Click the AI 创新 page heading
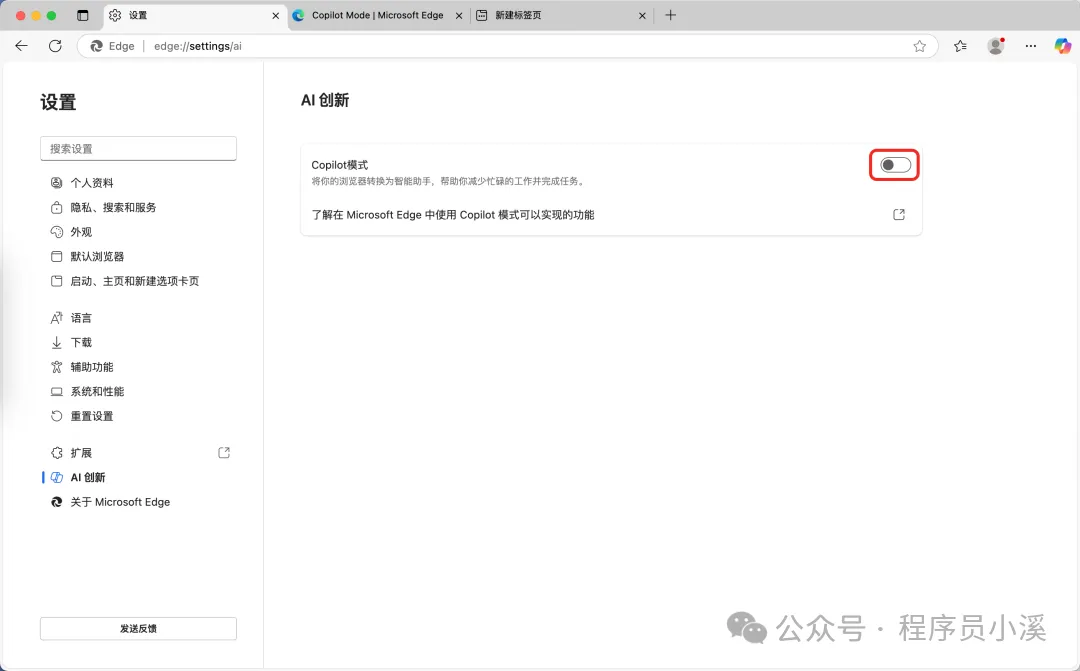This screenshot has height=671, width=1080. 325,101
